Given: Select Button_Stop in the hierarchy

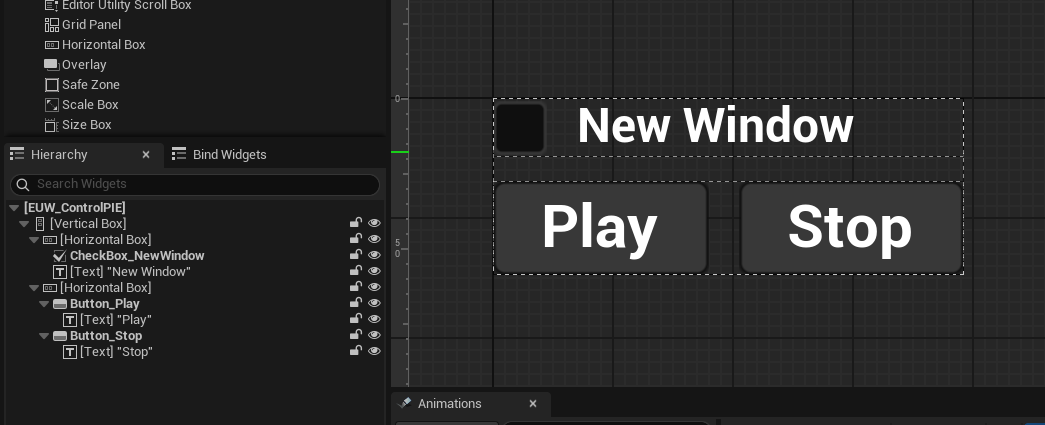Looking at the screenshot, I should pyautogui.click(x=106, y=336).
